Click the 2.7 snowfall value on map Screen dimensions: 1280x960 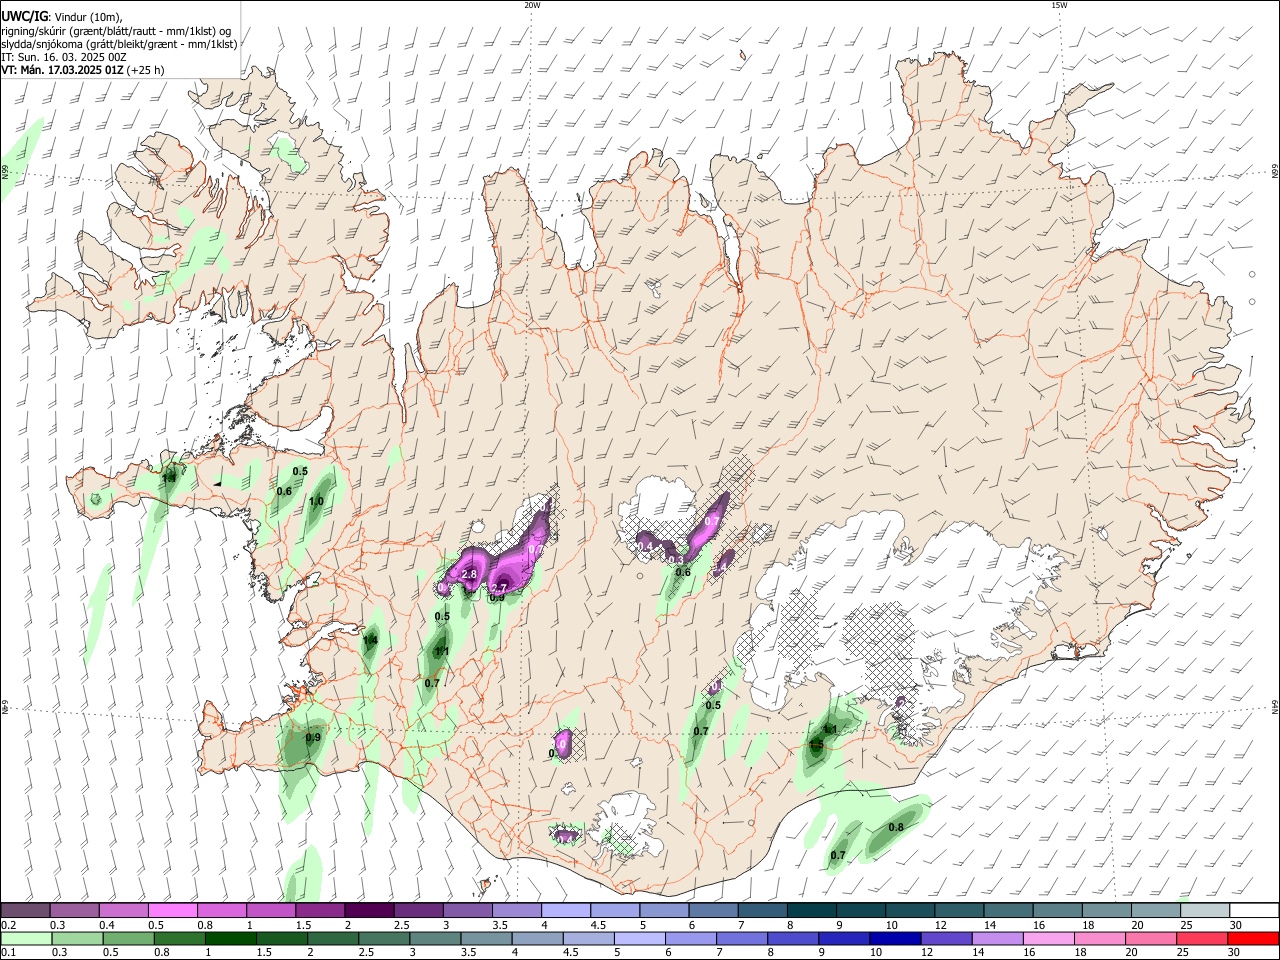(x=501, y=587)
